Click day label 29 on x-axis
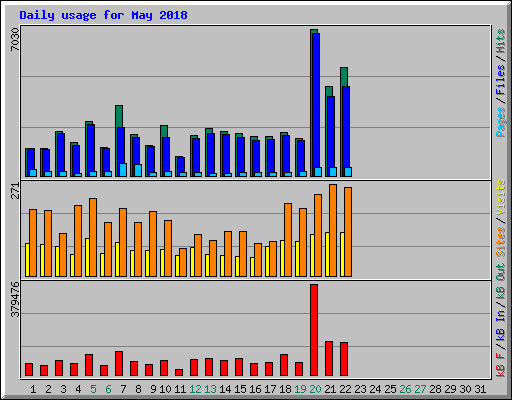Screen dimensions: 512x400 click(x=450, y=389)
